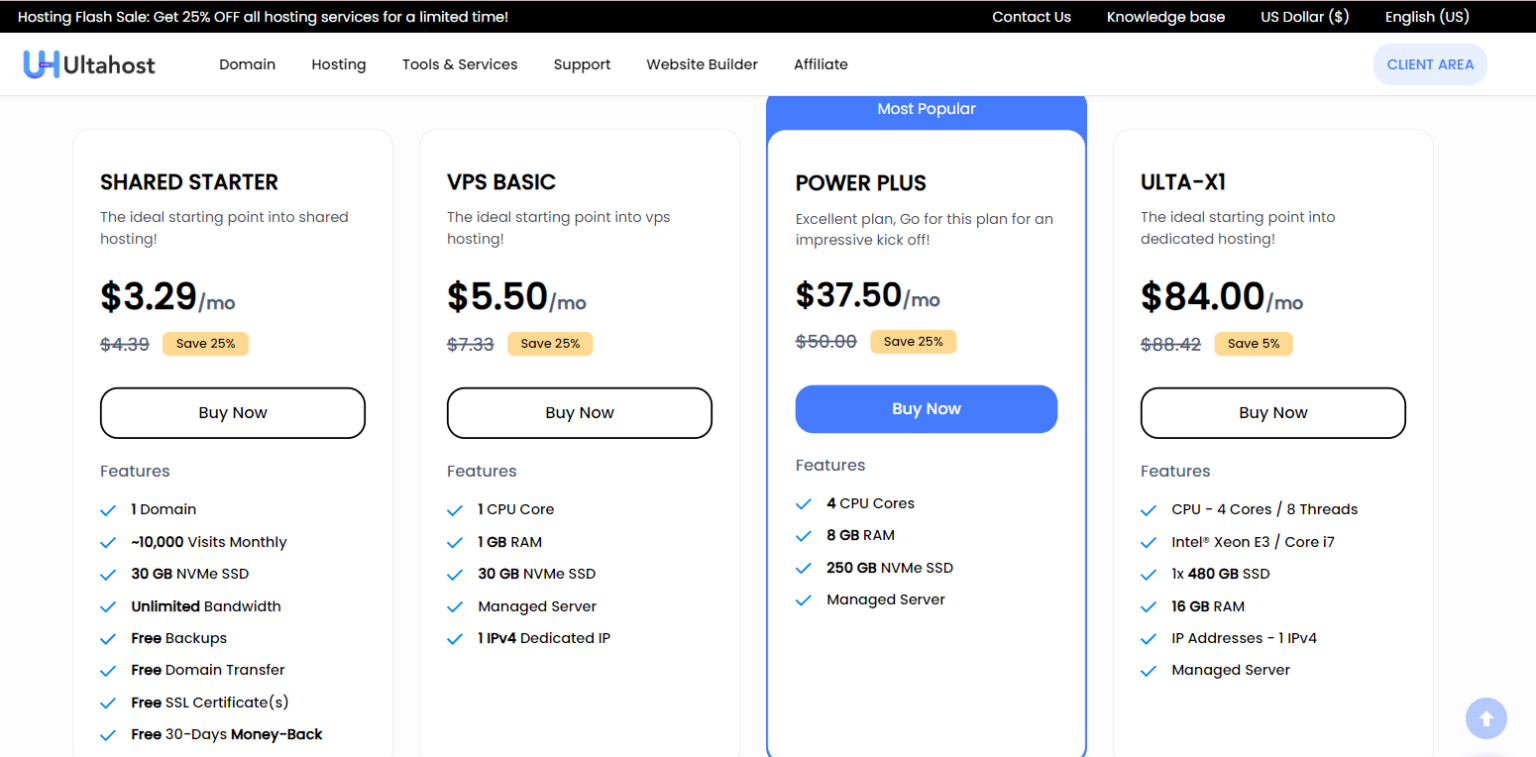This screenshot has height=757, width=1536.
Task: Open the Hosting menu
Action: (338, 64)
